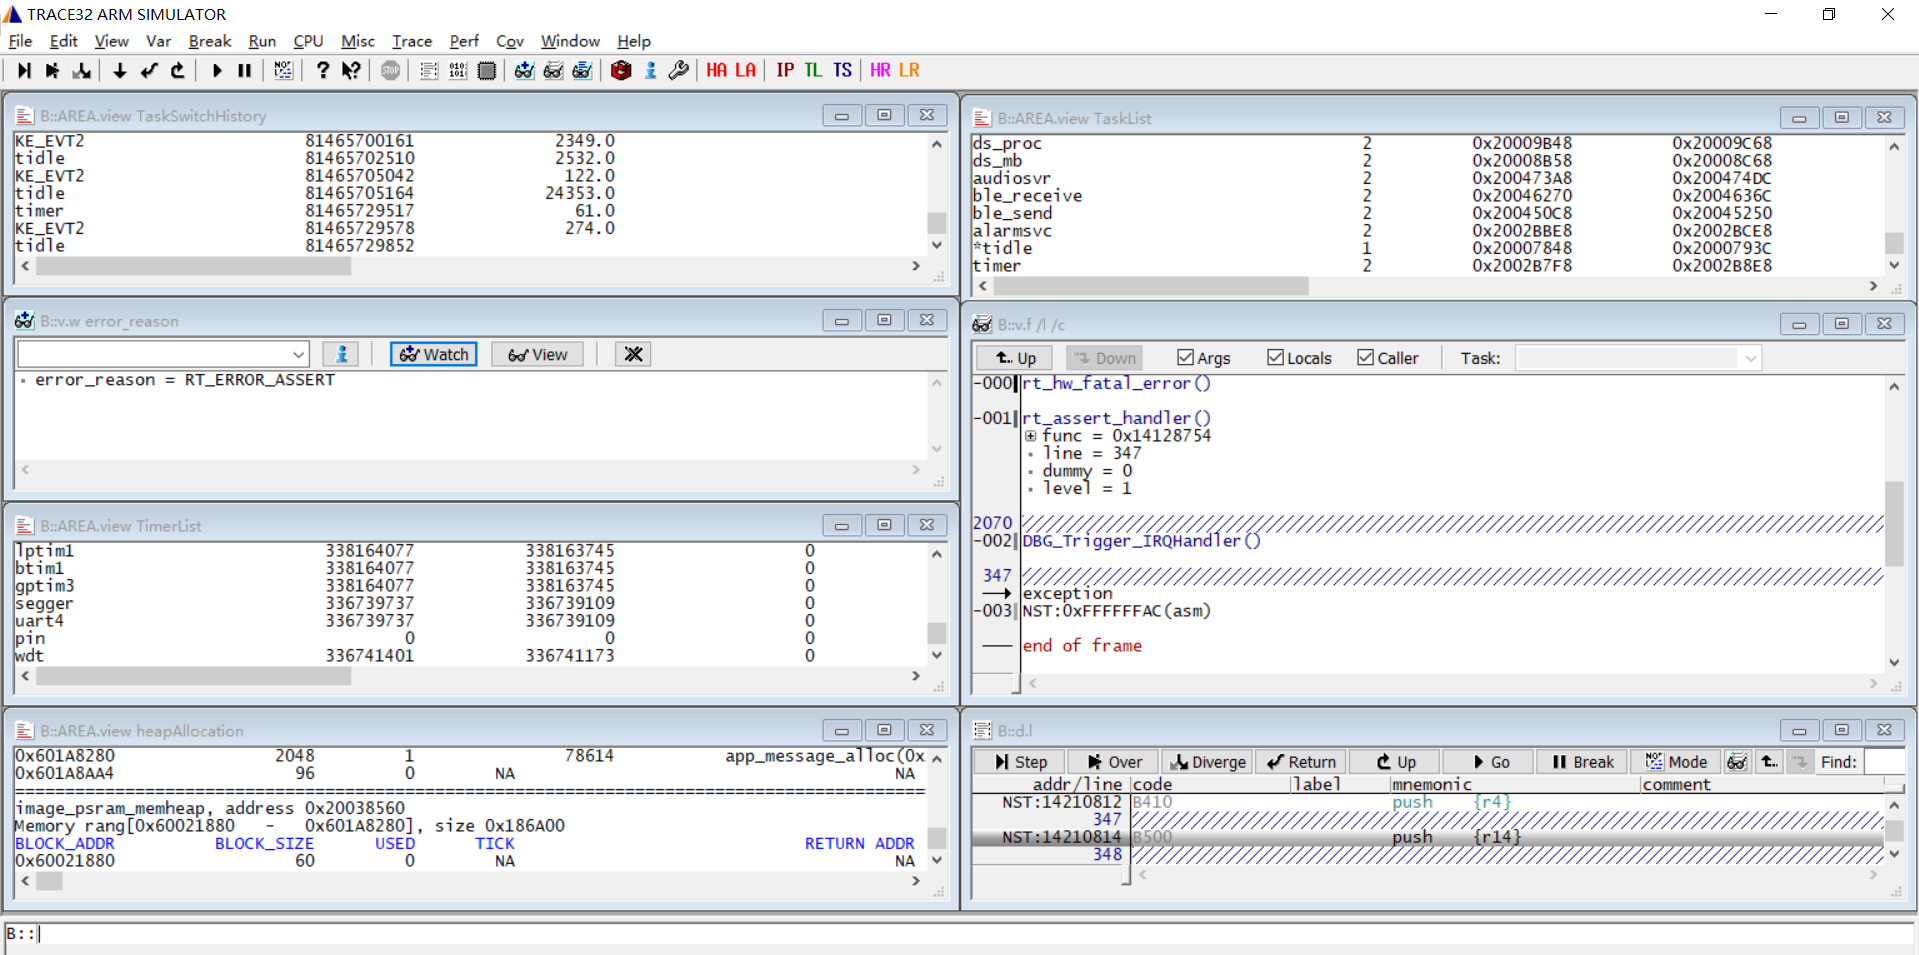Click the single Step icon in main toolbar
This screenshot has height=955, width=1919.
click(x=24, y=70)
